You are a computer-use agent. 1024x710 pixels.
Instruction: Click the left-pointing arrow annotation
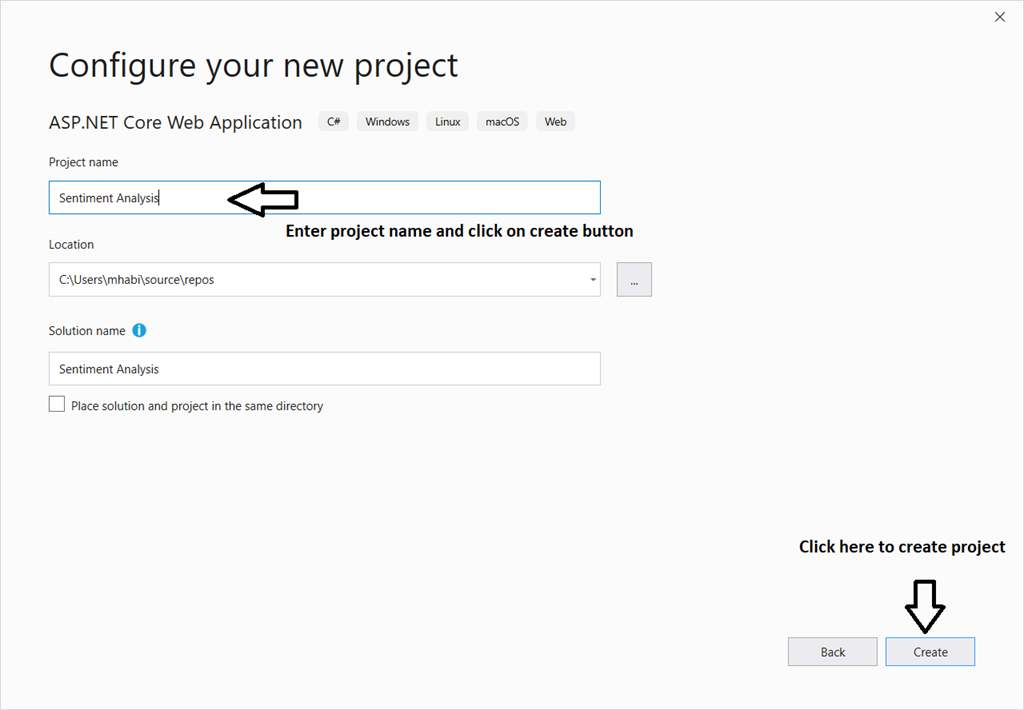264,199
